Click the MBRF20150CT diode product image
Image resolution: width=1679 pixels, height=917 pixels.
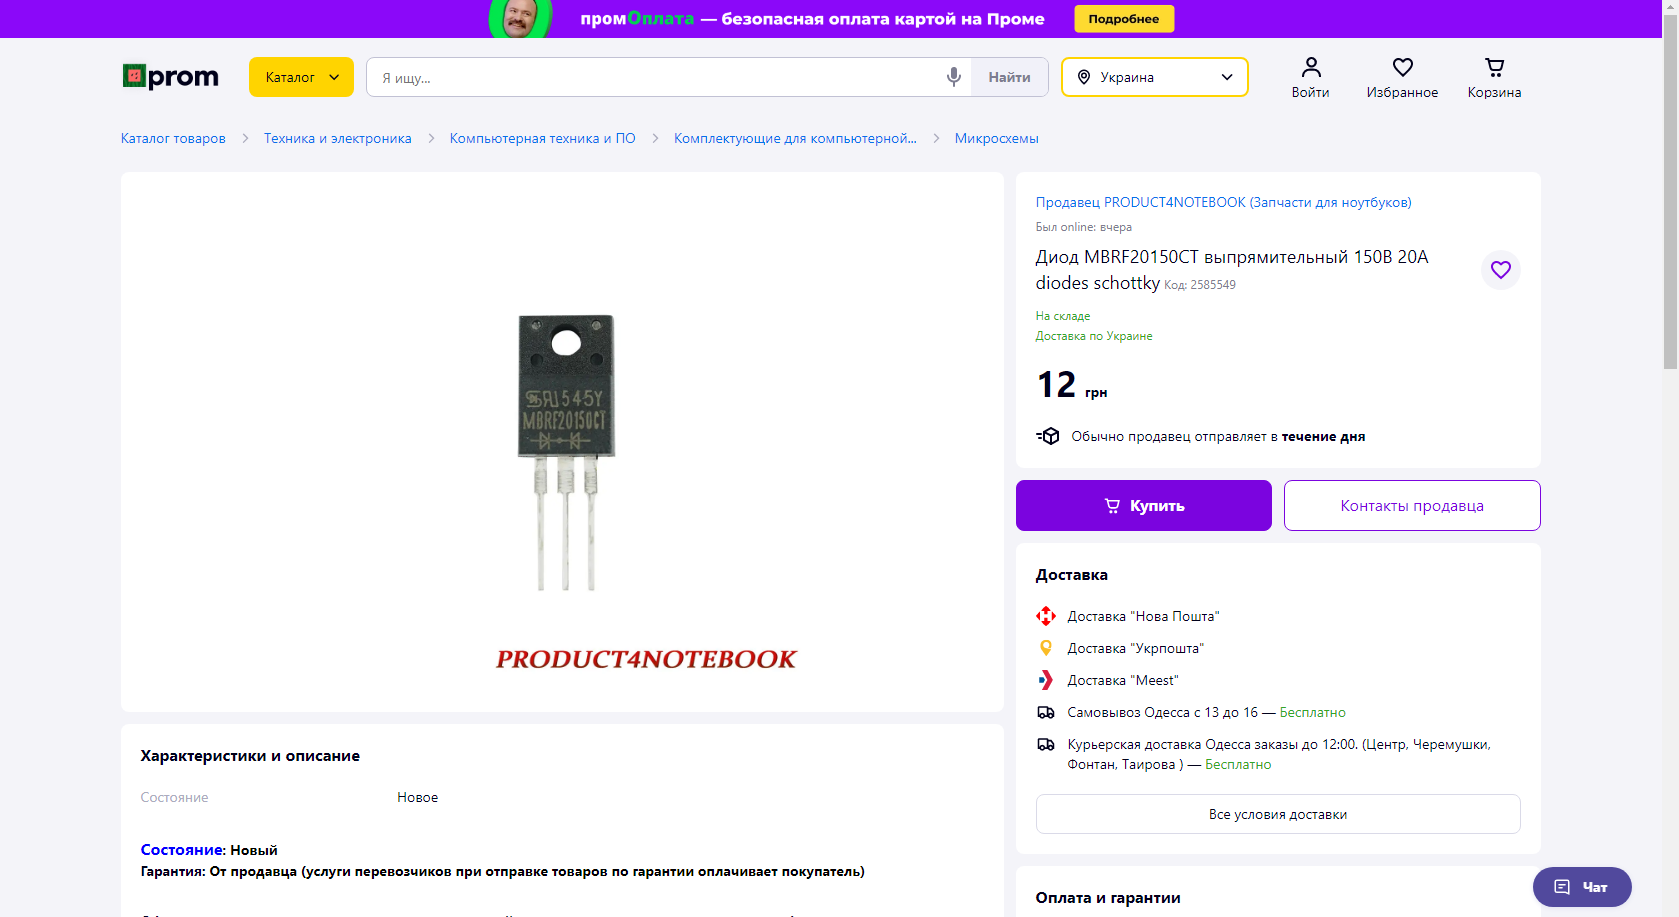pos(565,452)
